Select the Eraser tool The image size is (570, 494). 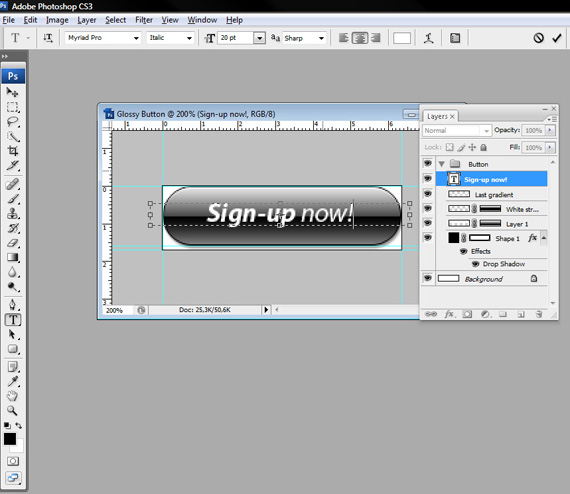[x=12, y=243]
